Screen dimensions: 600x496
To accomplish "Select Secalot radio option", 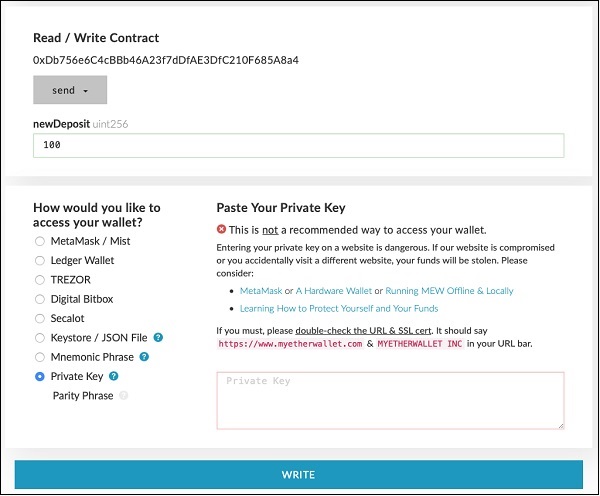I will (x=40, y=318).
